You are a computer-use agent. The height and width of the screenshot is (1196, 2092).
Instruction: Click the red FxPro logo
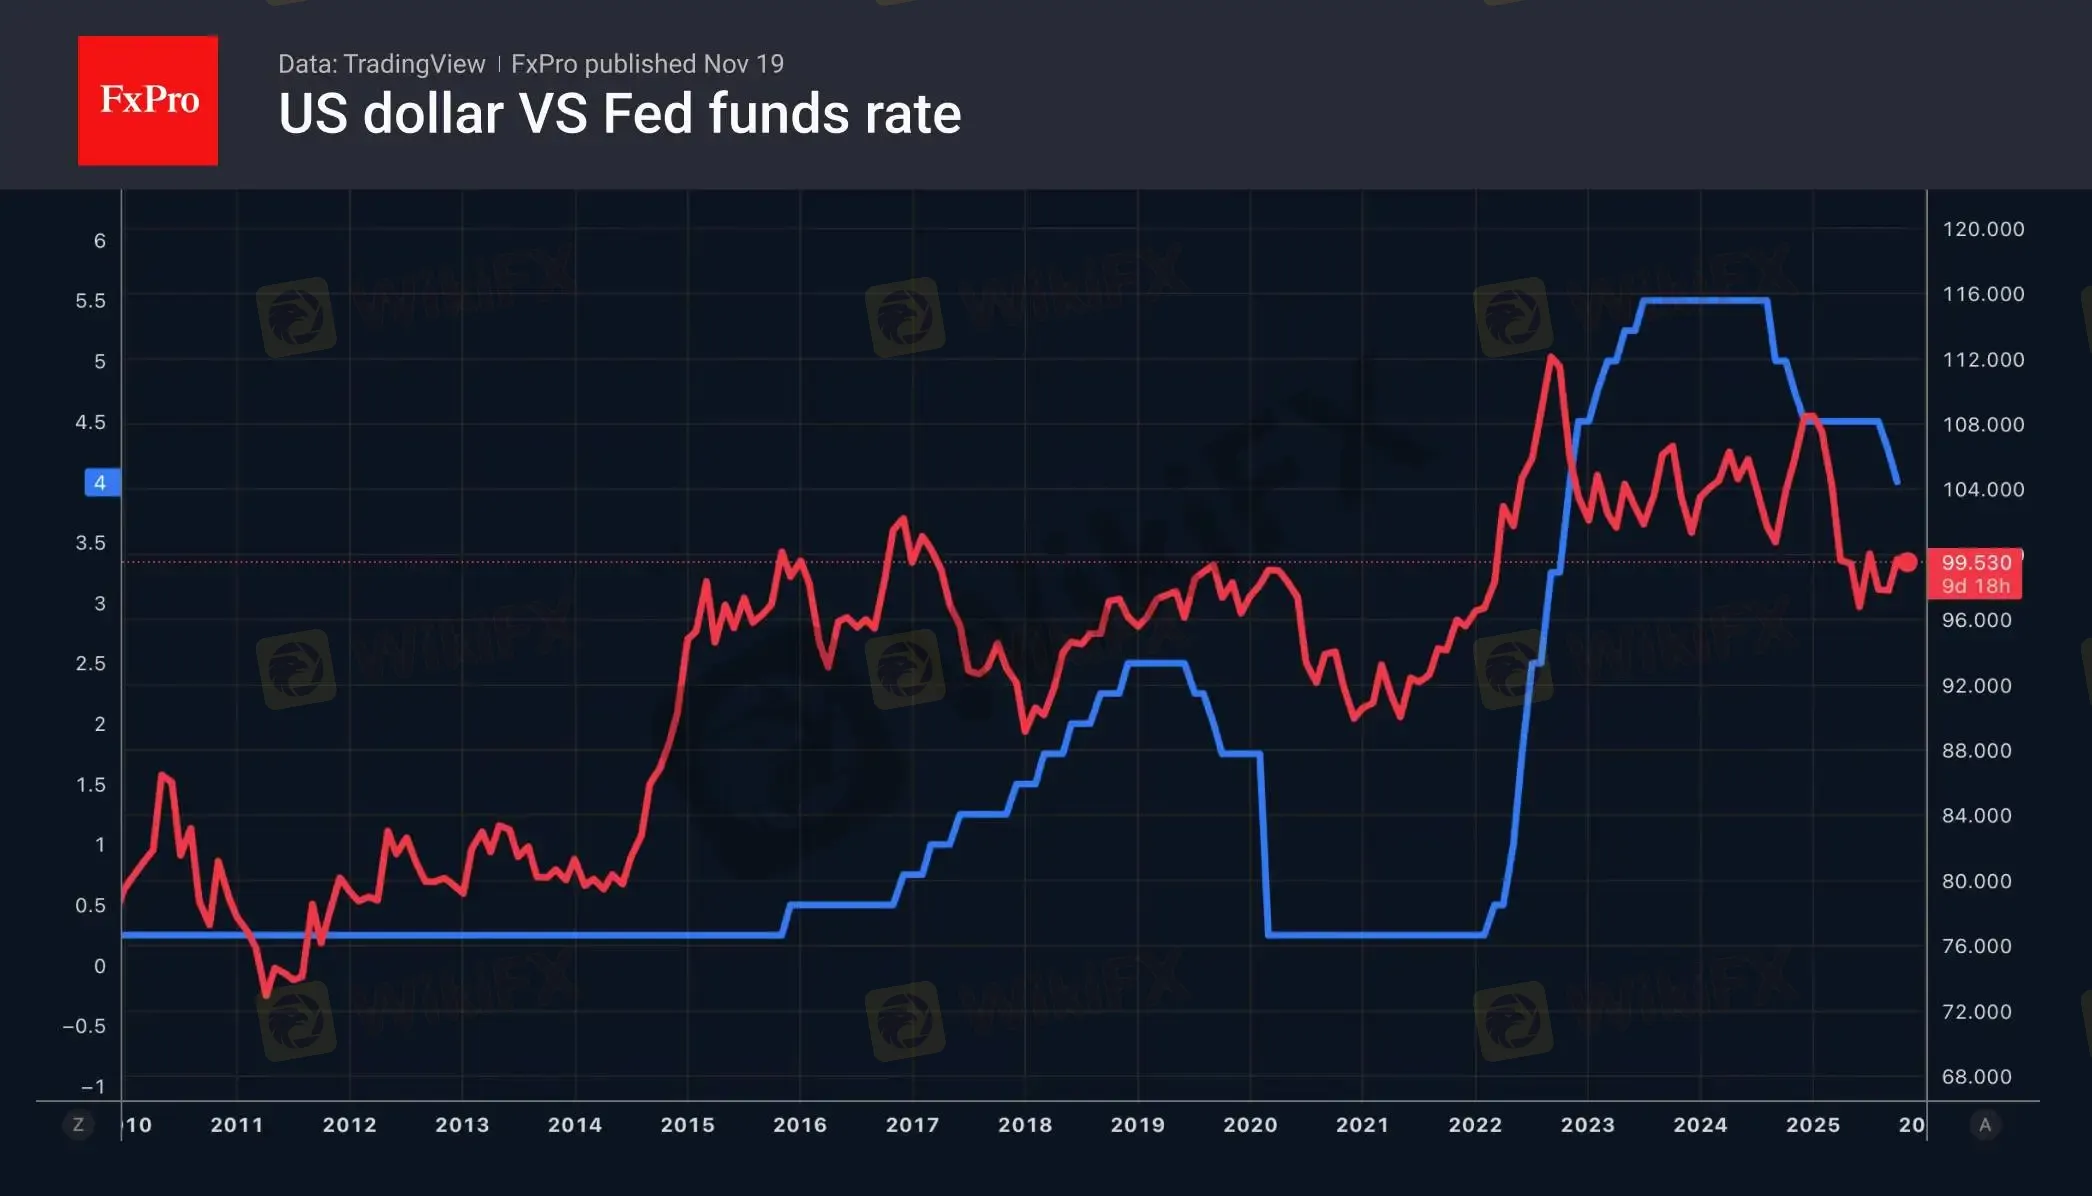tap(148, 100)
